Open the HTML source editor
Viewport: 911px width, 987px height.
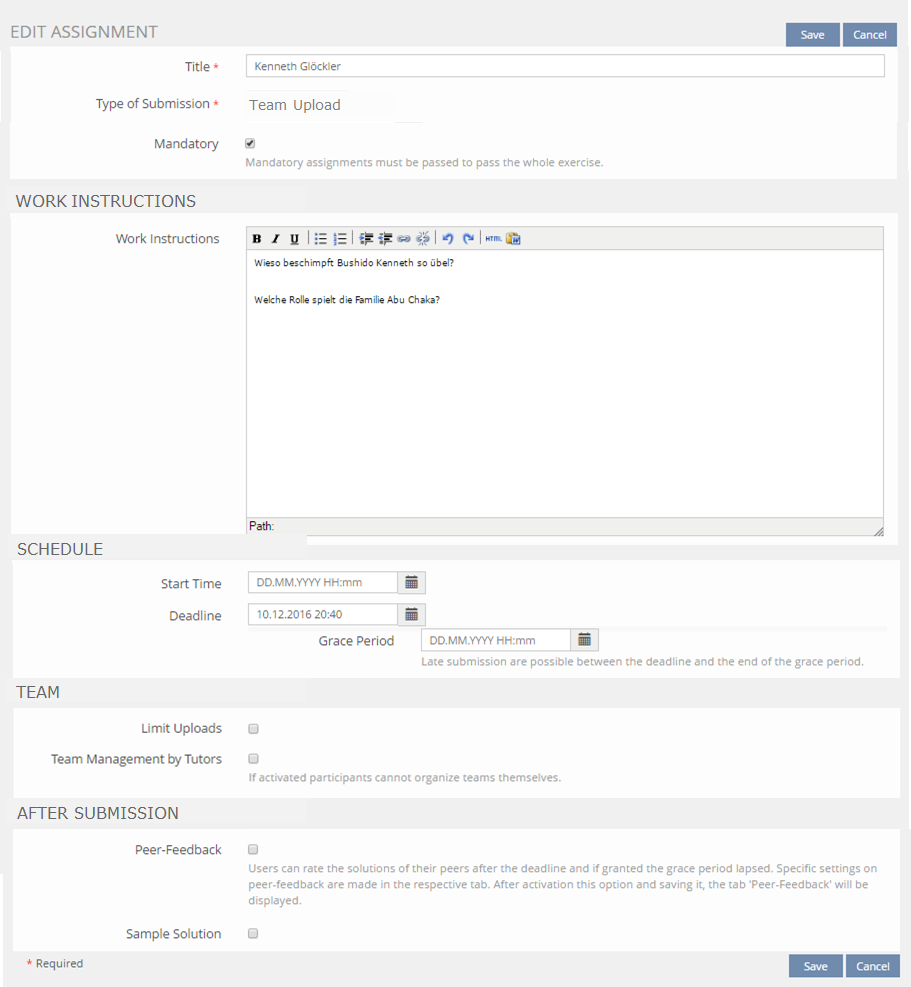click(494, 239)
